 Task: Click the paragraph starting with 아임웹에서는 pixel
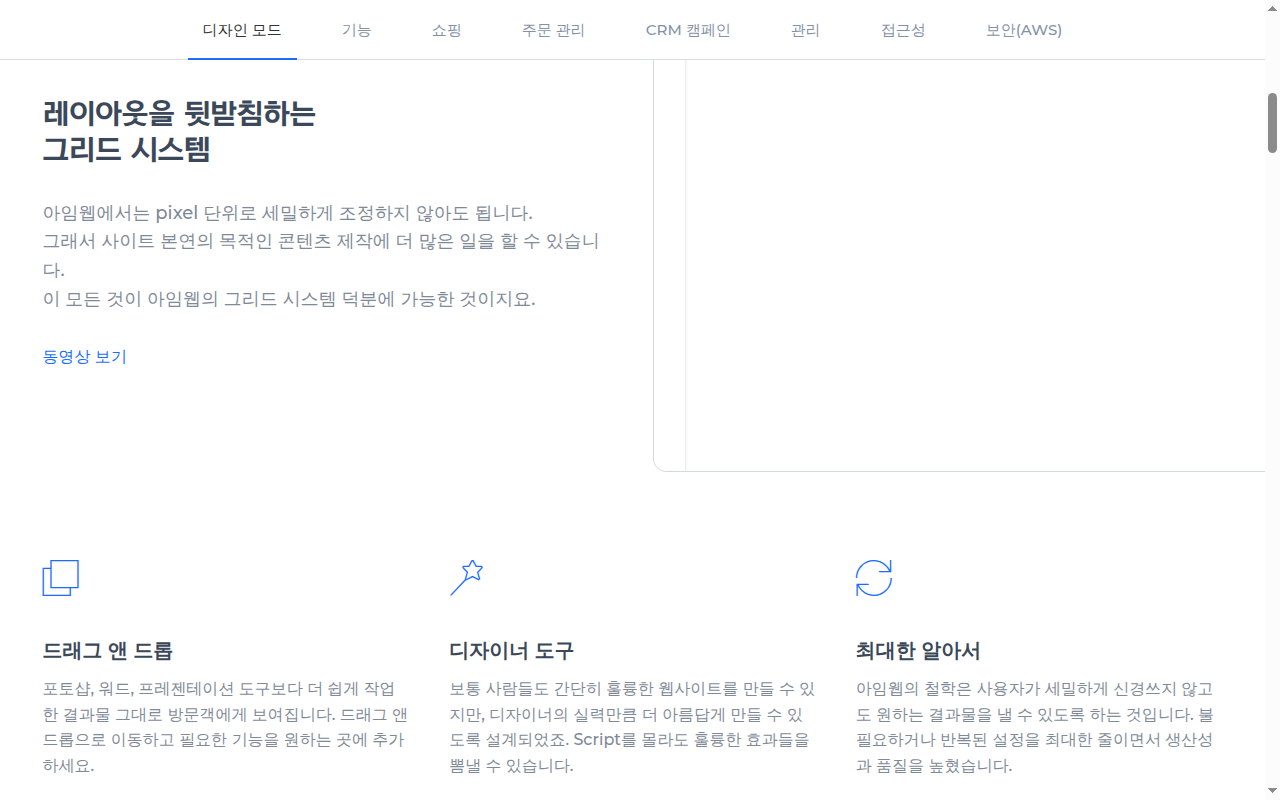tap(321, 256)
